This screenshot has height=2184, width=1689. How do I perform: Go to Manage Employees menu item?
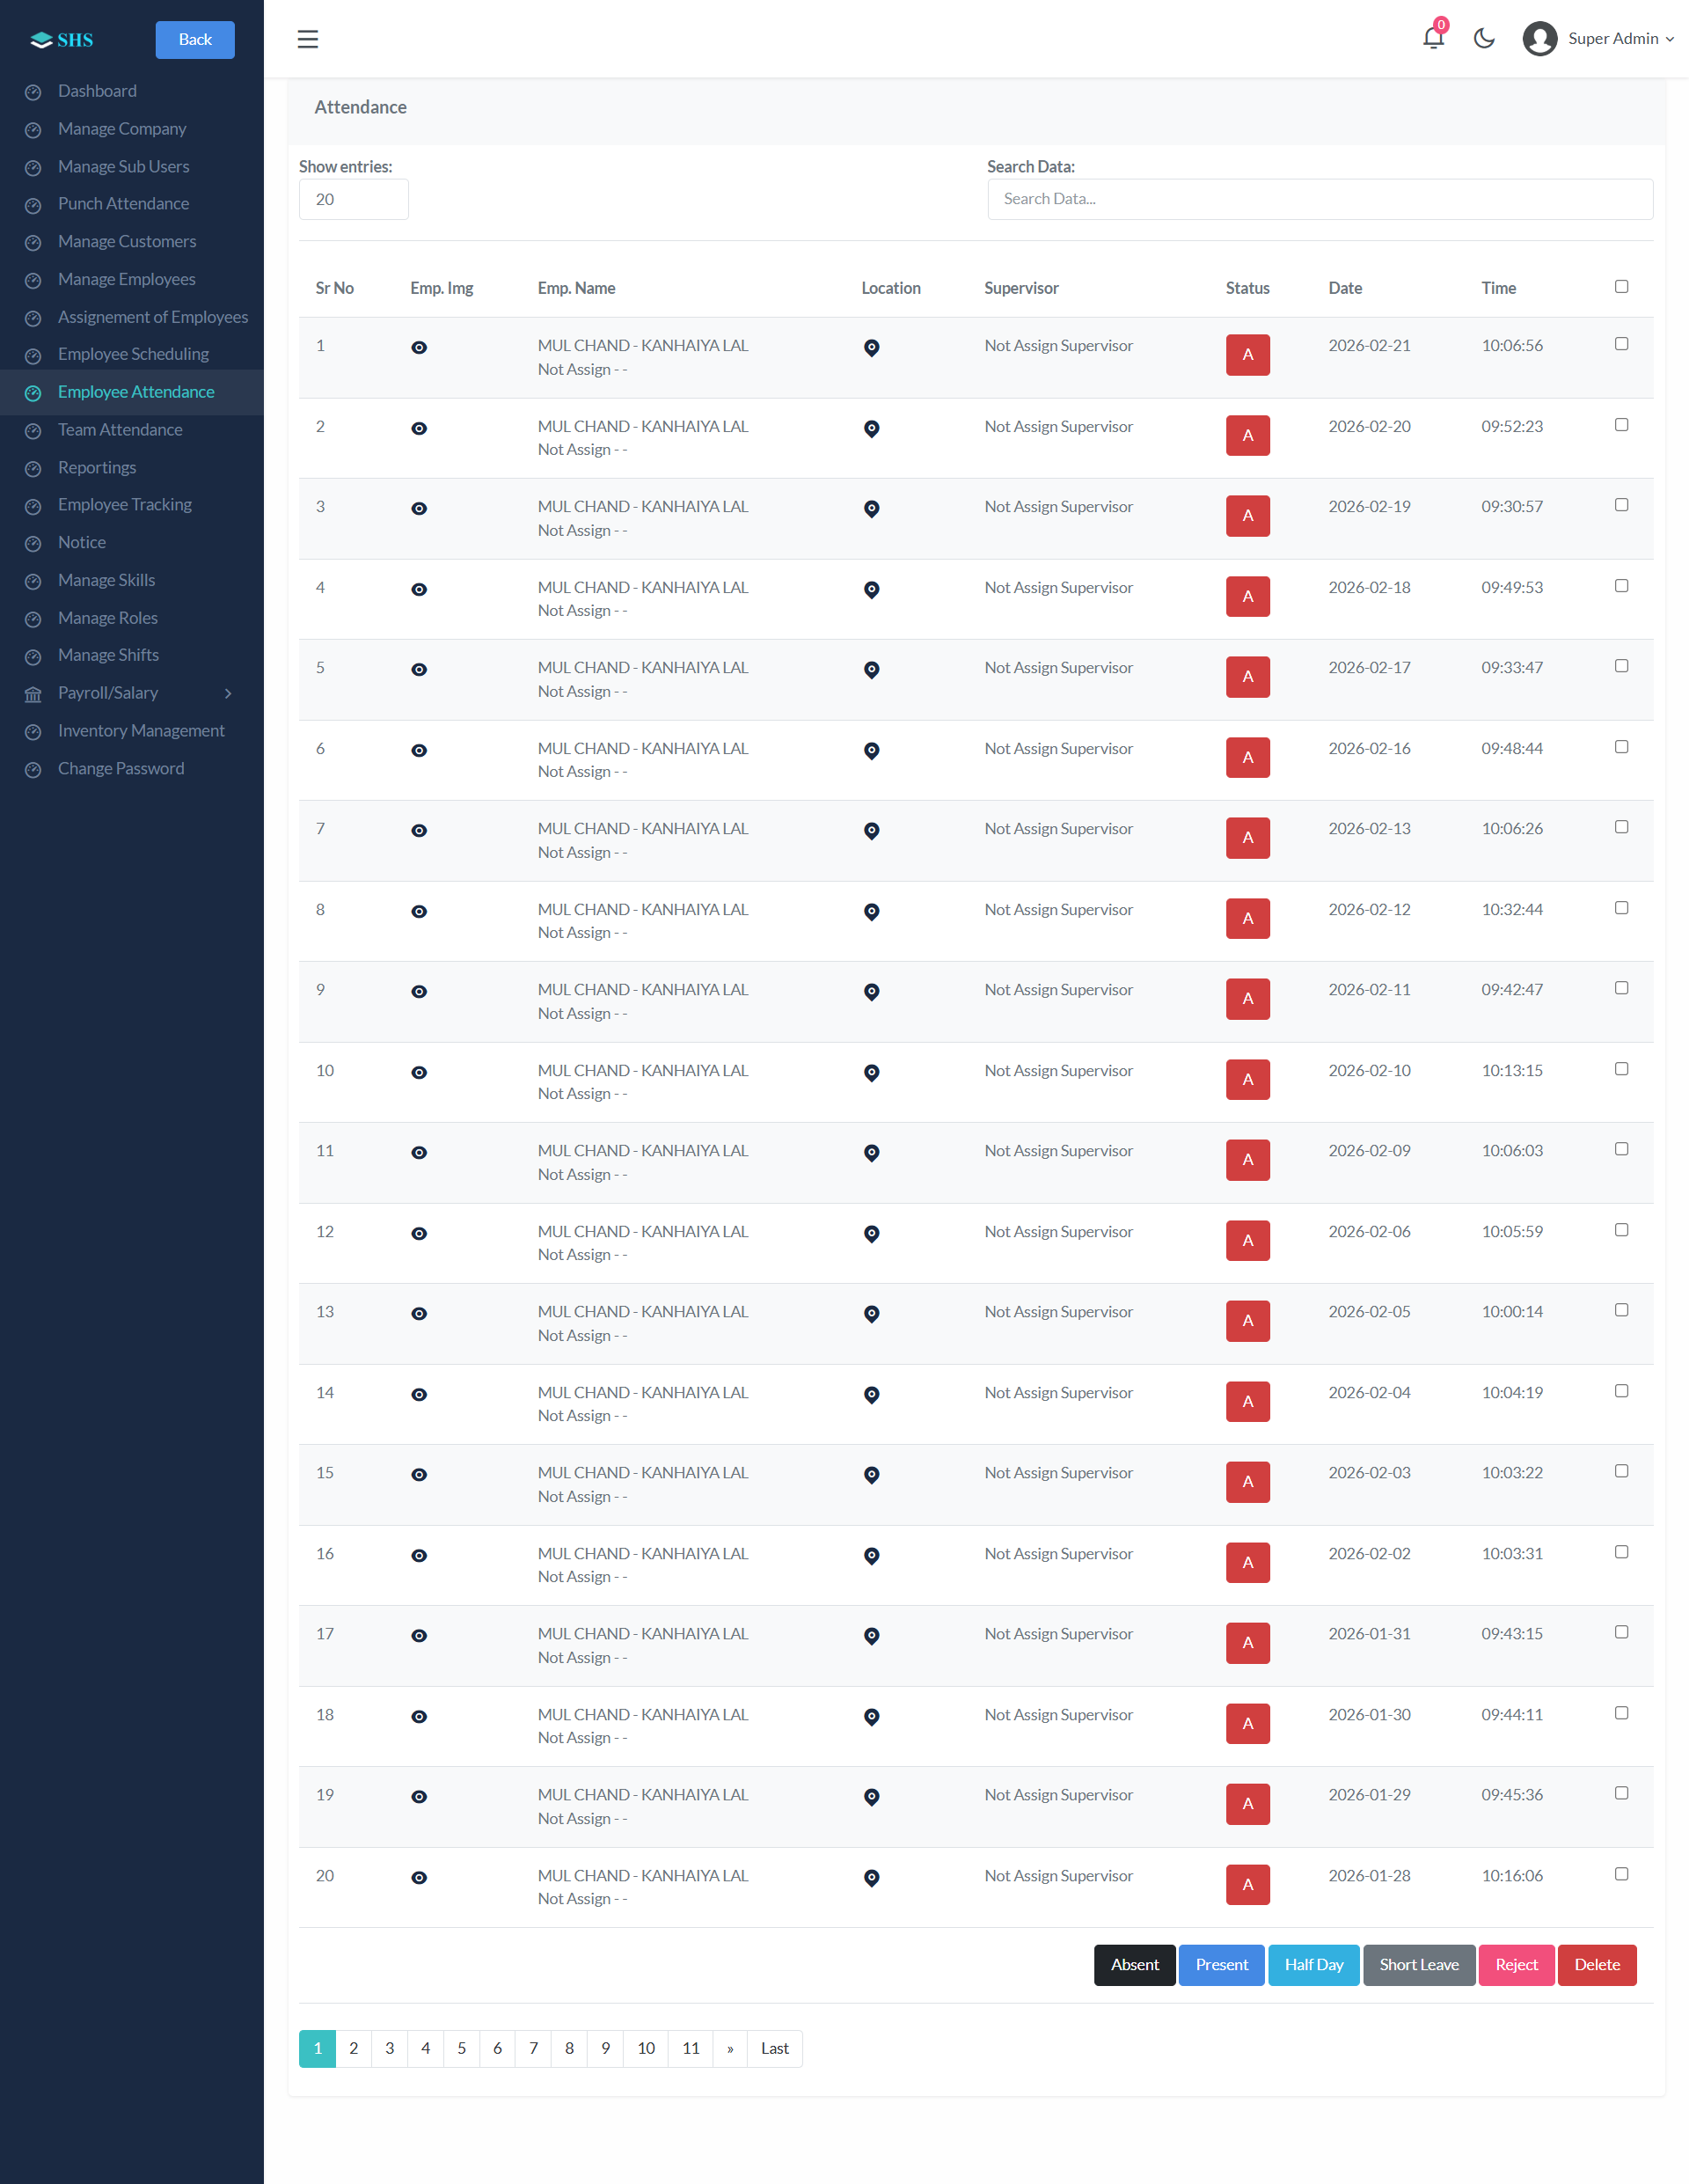coord(126,279)
